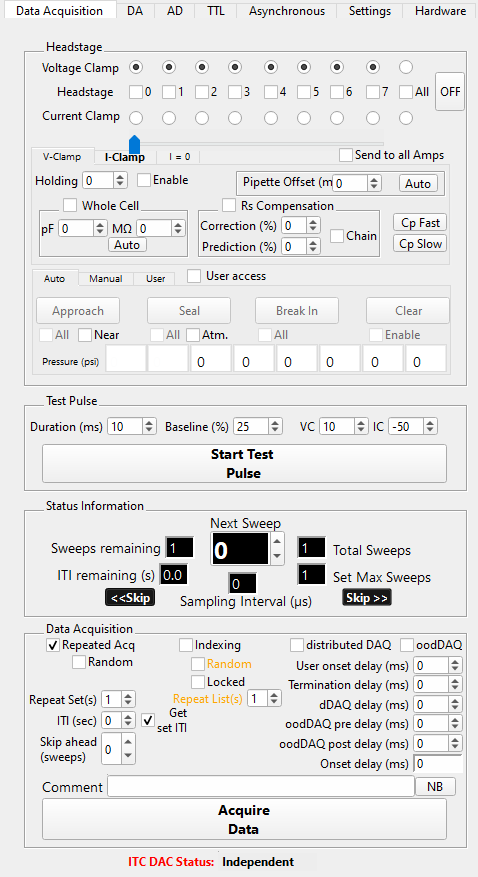Click the pF value stepper
The image size is (478, 877).
98,228
